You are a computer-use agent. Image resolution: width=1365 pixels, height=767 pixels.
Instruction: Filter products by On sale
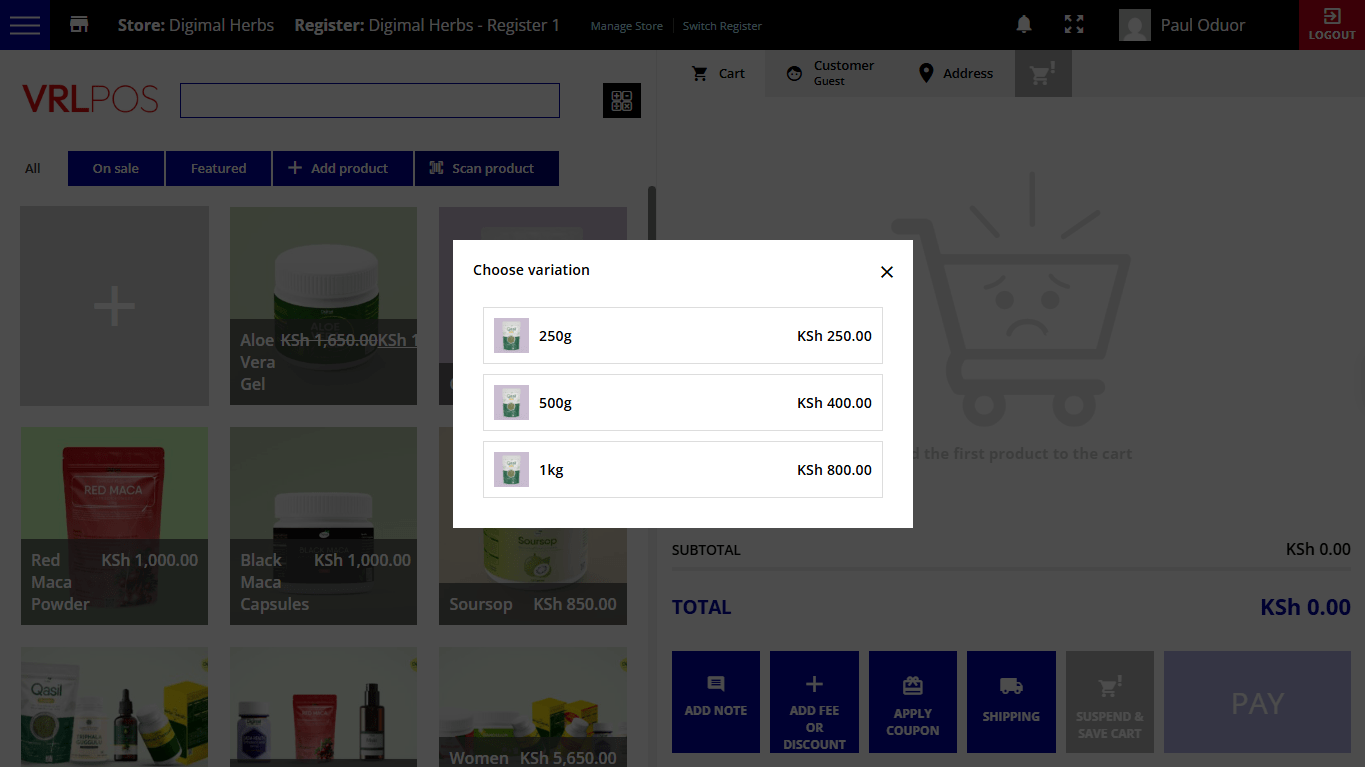pyautogui.click(x=116, y=169)
